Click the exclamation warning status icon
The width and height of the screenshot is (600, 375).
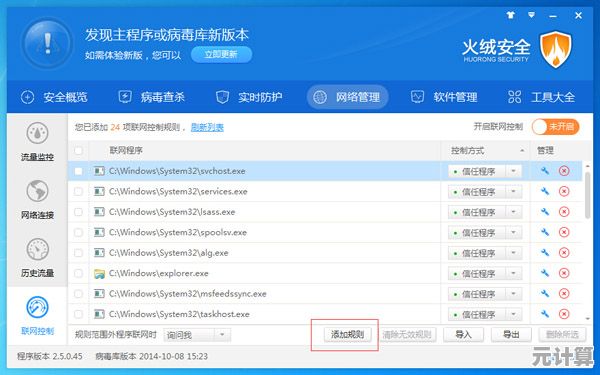coord(47,43)
